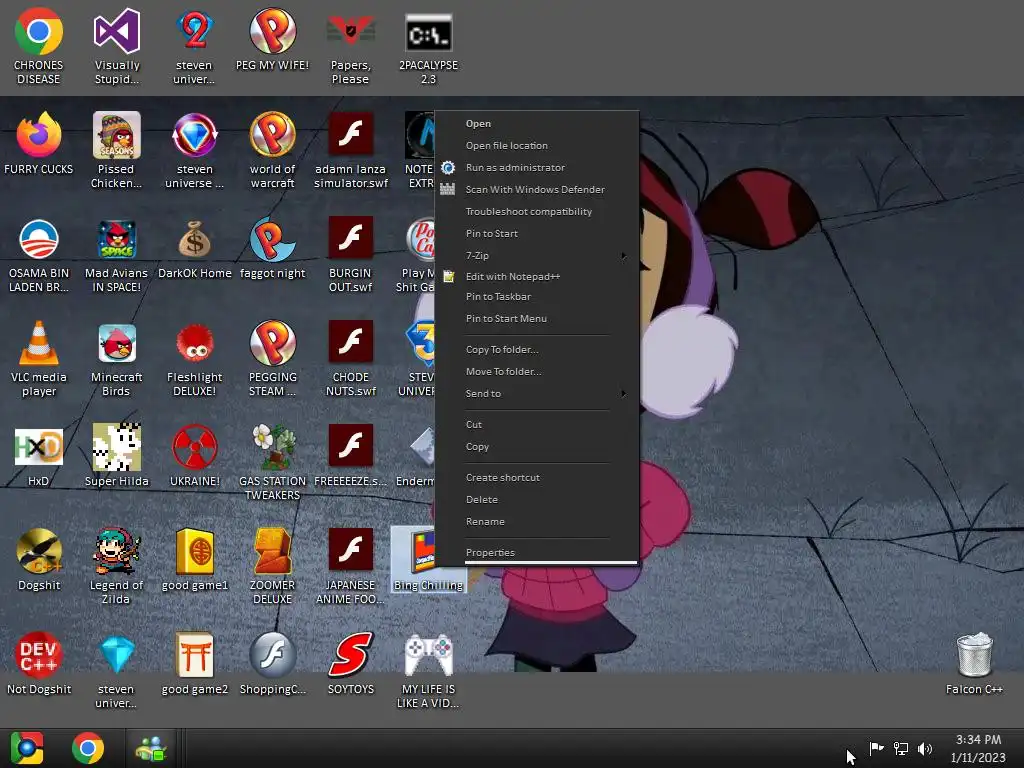
Task: Choose Pin to Start Menu
Action: (x=537, y=319)
